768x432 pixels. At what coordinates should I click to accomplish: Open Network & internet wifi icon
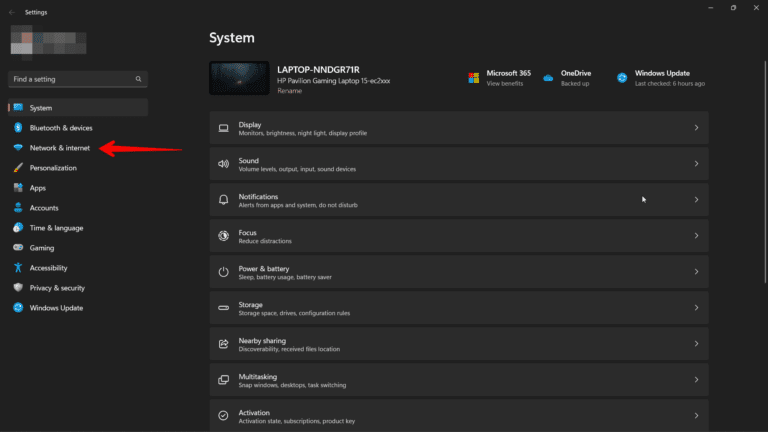coord(18,148)
